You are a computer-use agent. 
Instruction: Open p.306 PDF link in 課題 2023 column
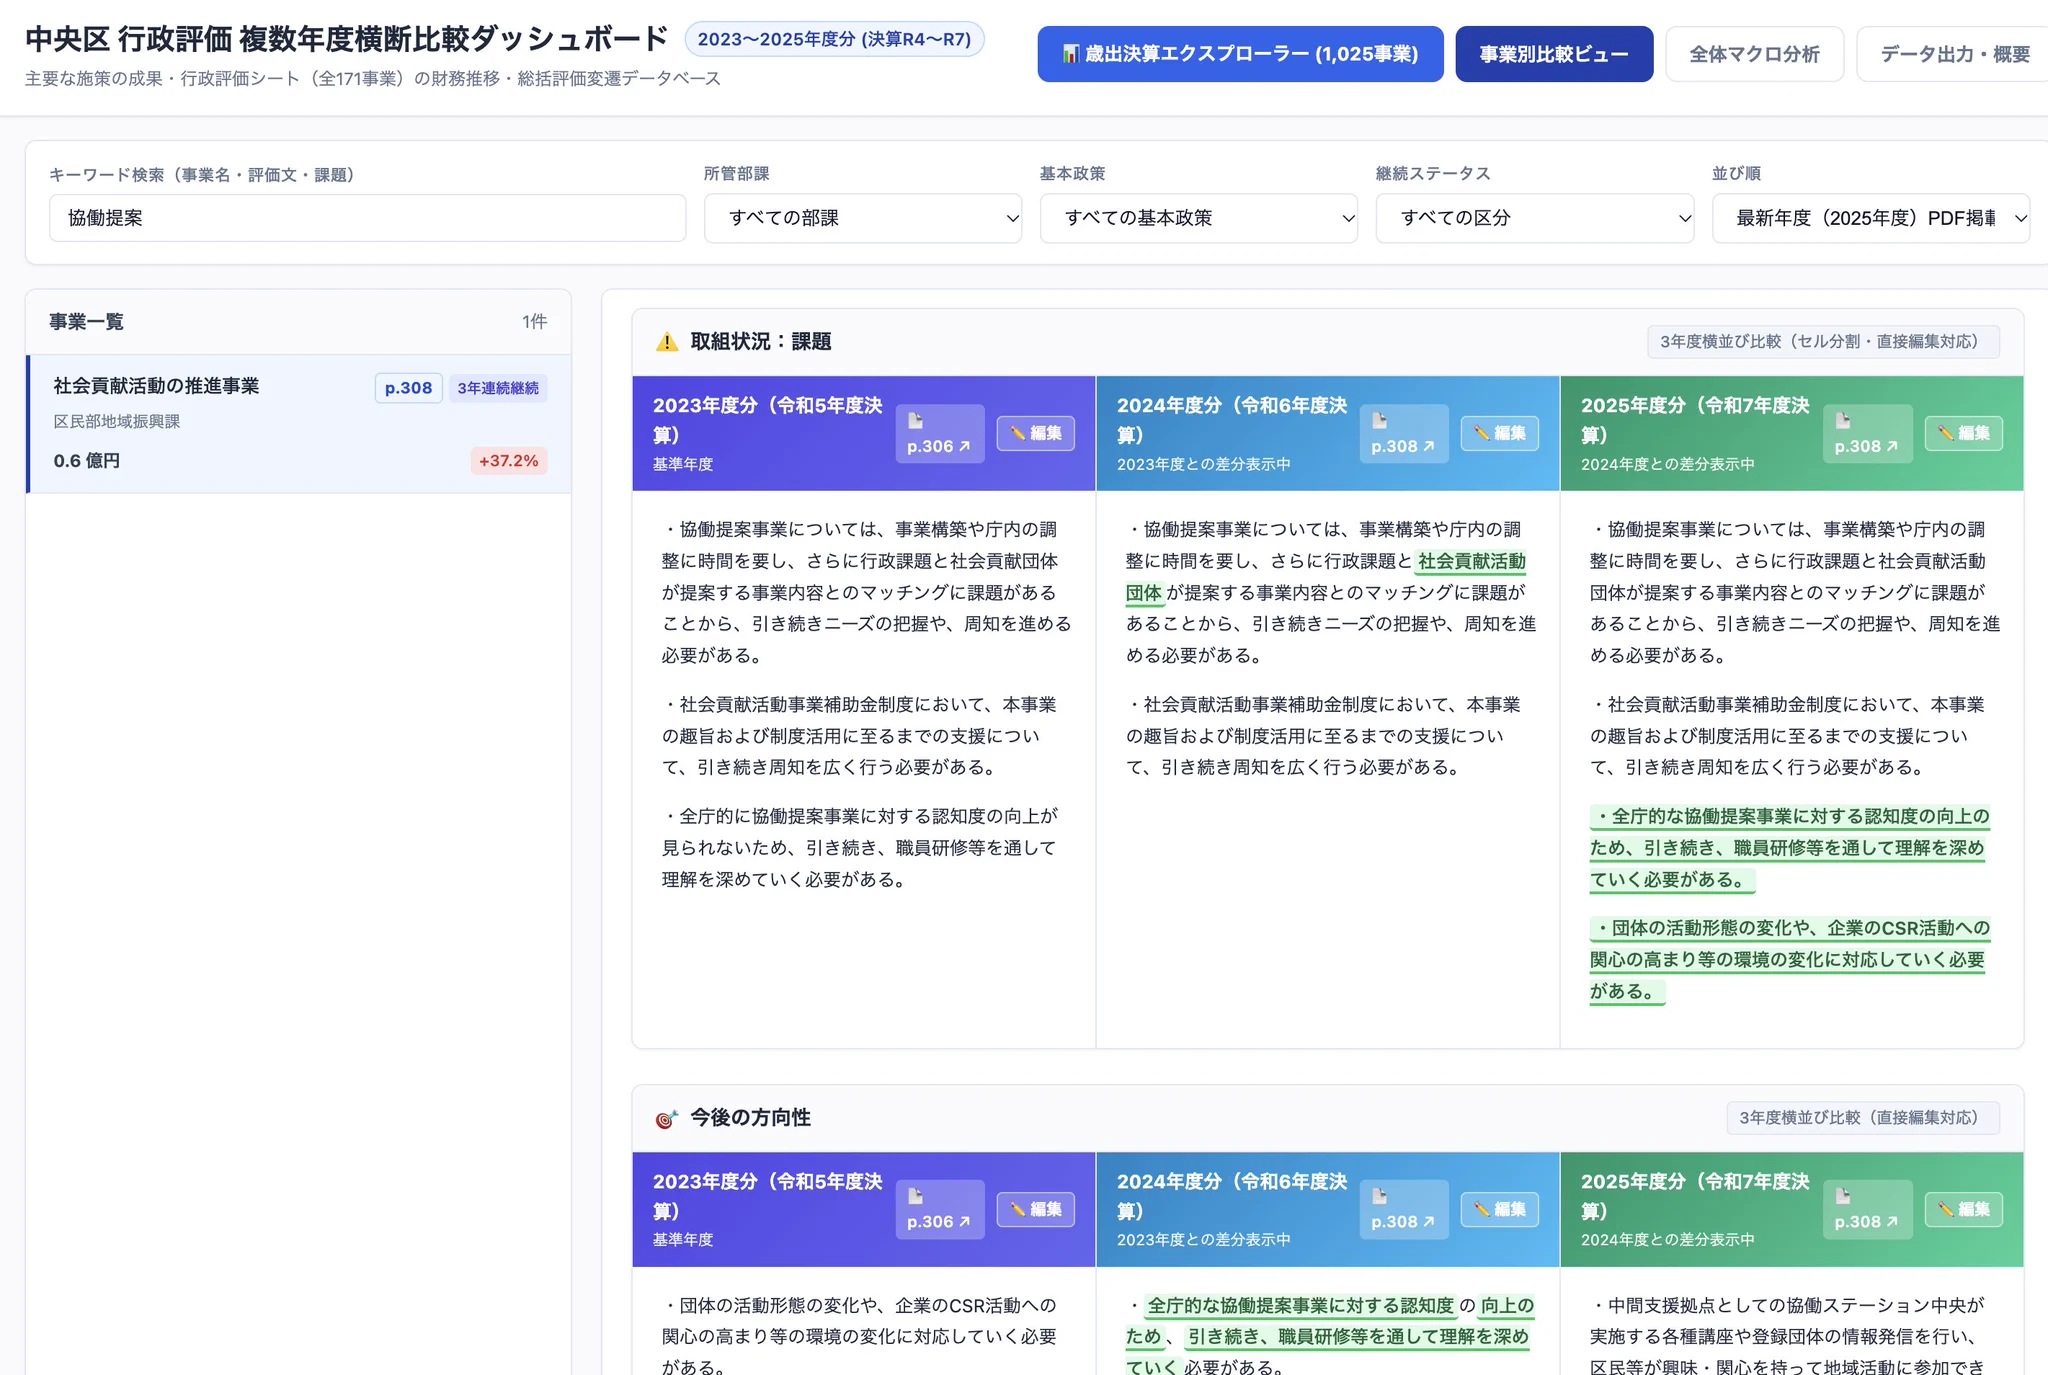(939, 433)
